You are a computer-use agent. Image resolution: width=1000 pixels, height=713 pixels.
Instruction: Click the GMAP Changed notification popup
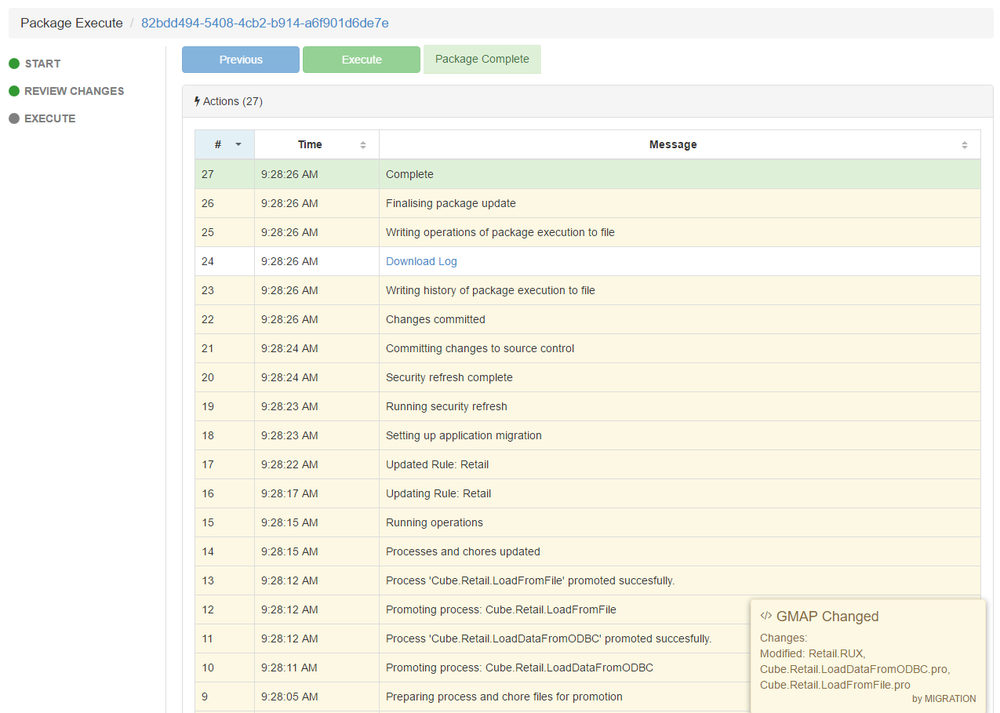(867, 655)
